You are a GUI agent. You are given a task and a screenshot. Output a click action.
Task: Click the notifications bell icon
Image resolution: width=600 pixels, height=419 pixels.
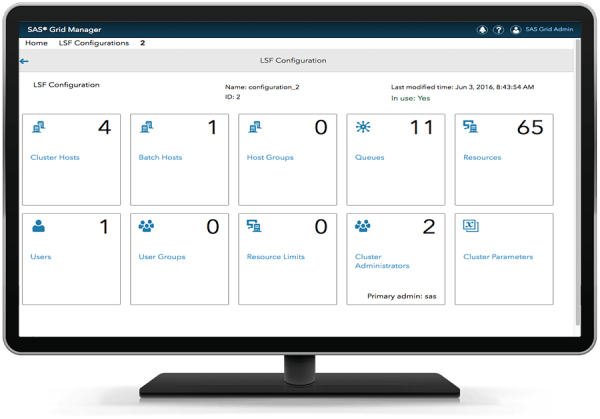[x=482, y=30]
